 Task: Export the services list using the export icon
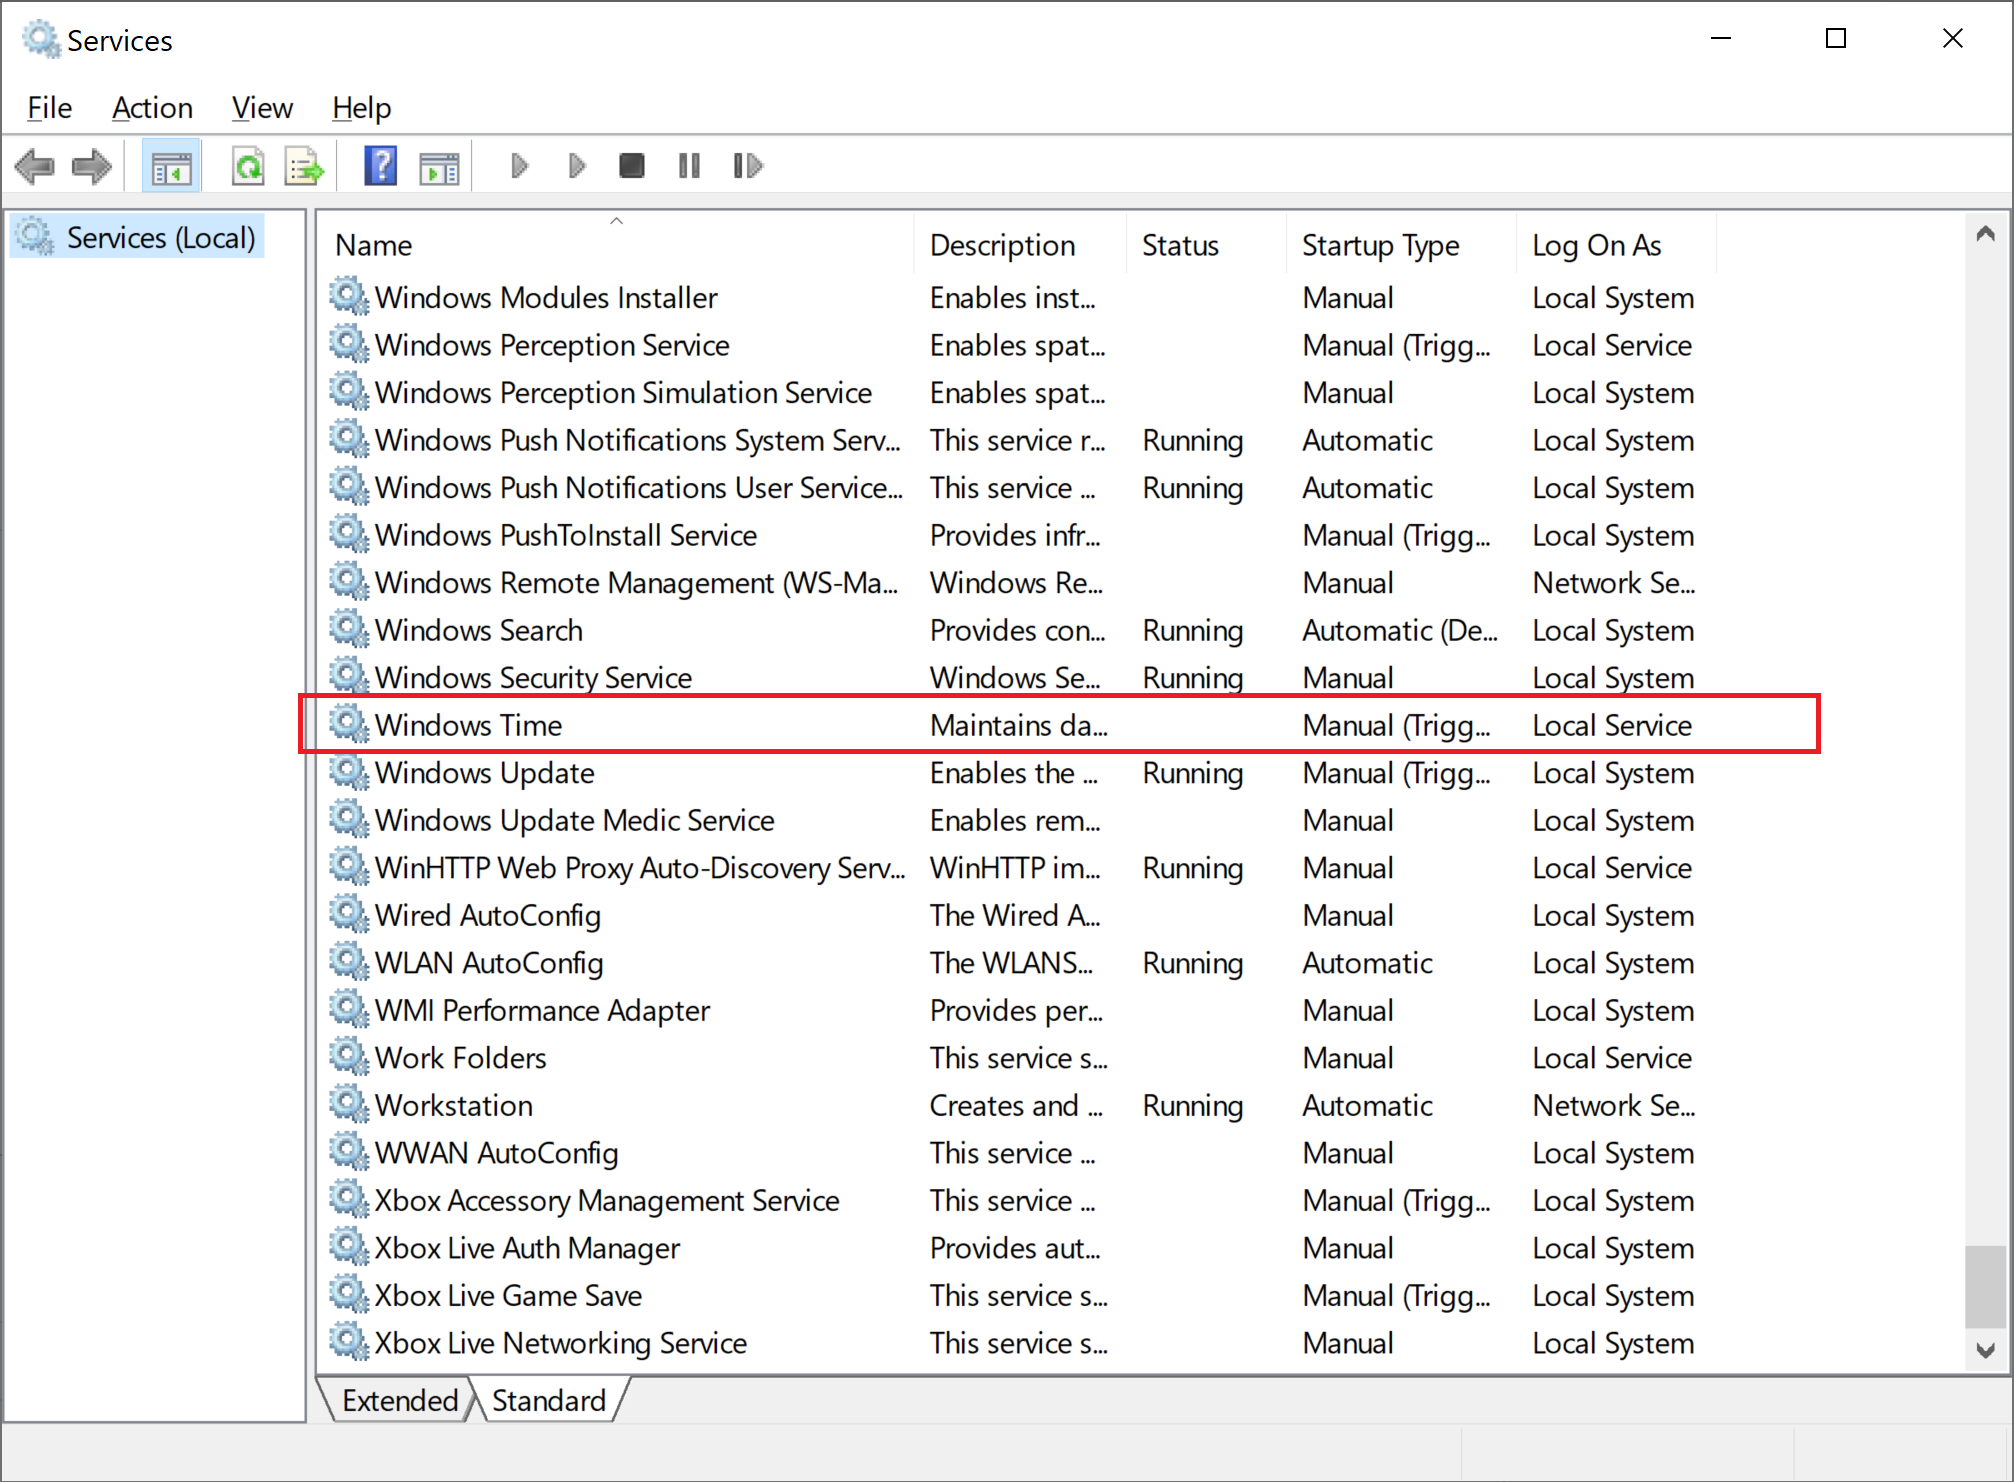pyautogui.click(x=303, y=165)
